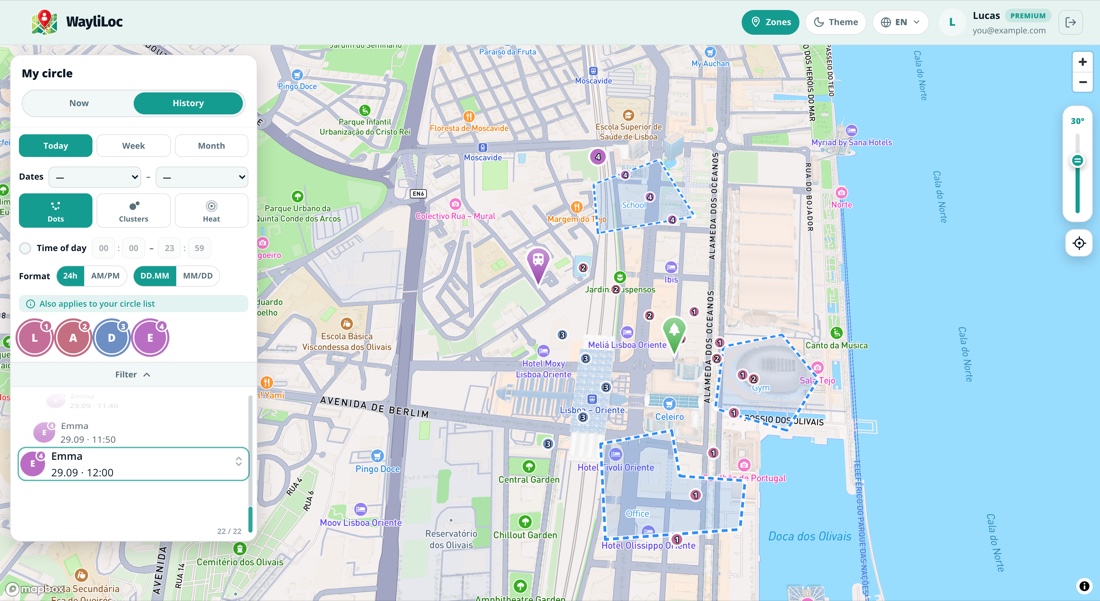Toggle circle member L avatar
This screenshot has width=1100, height=601.
coord(34,338)
